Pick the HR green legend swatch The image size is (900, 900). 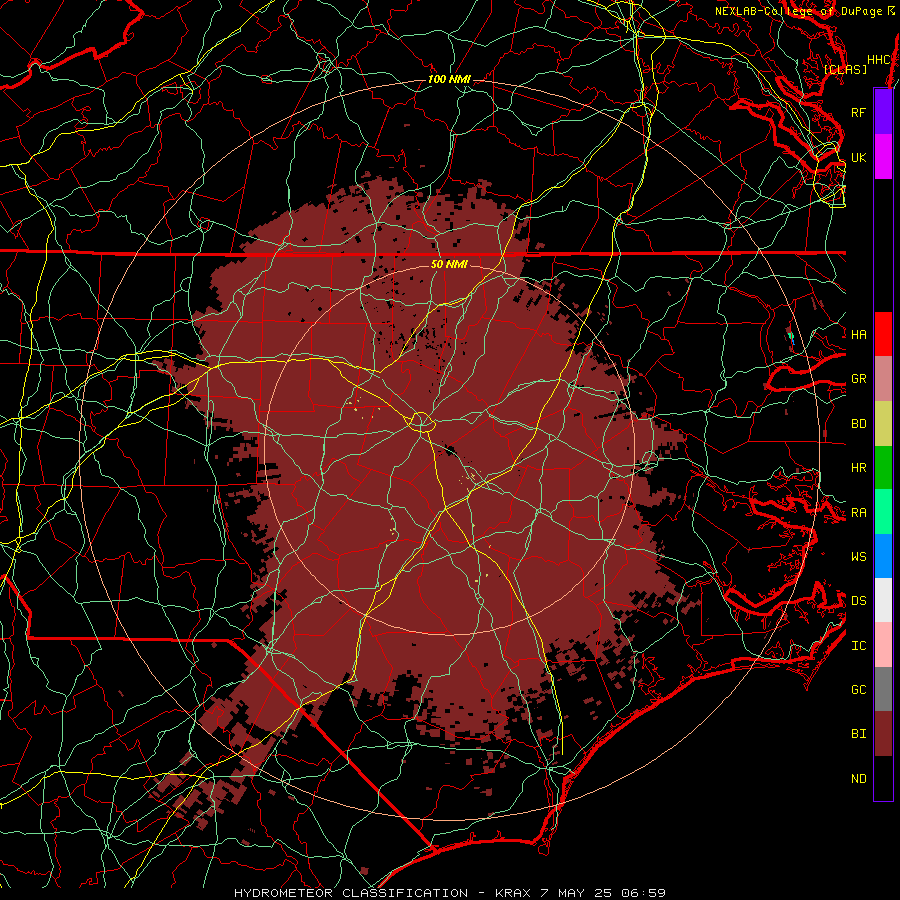pos(883,467)
